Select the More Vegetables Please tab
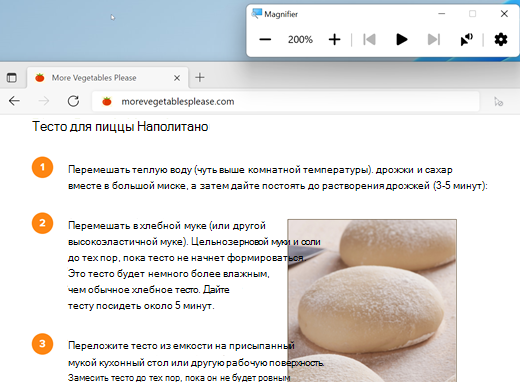 [108, 78]
